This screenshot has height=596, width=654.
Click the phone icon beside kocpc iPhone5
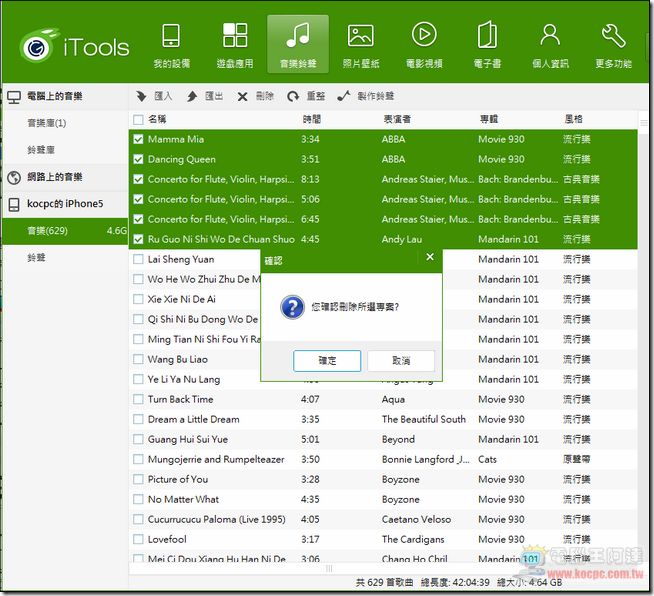click(14, 204)
